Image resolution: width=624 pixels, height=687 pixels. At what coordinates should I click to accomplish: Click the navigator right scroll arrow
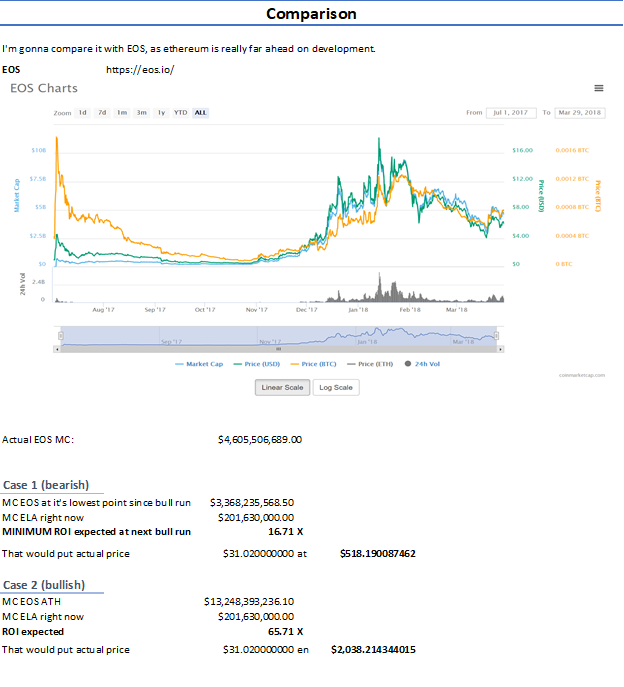pos(501,349)
